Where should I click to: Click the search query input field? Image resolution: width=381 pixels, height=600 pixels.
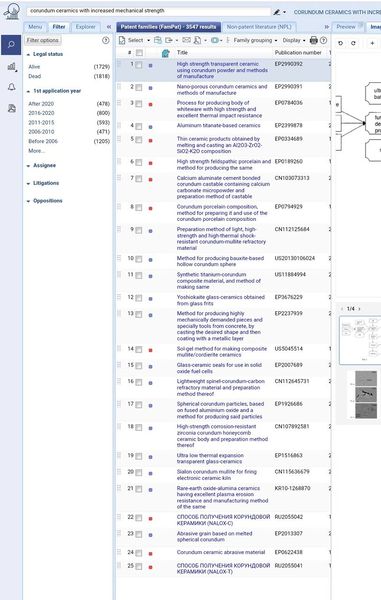149,11
